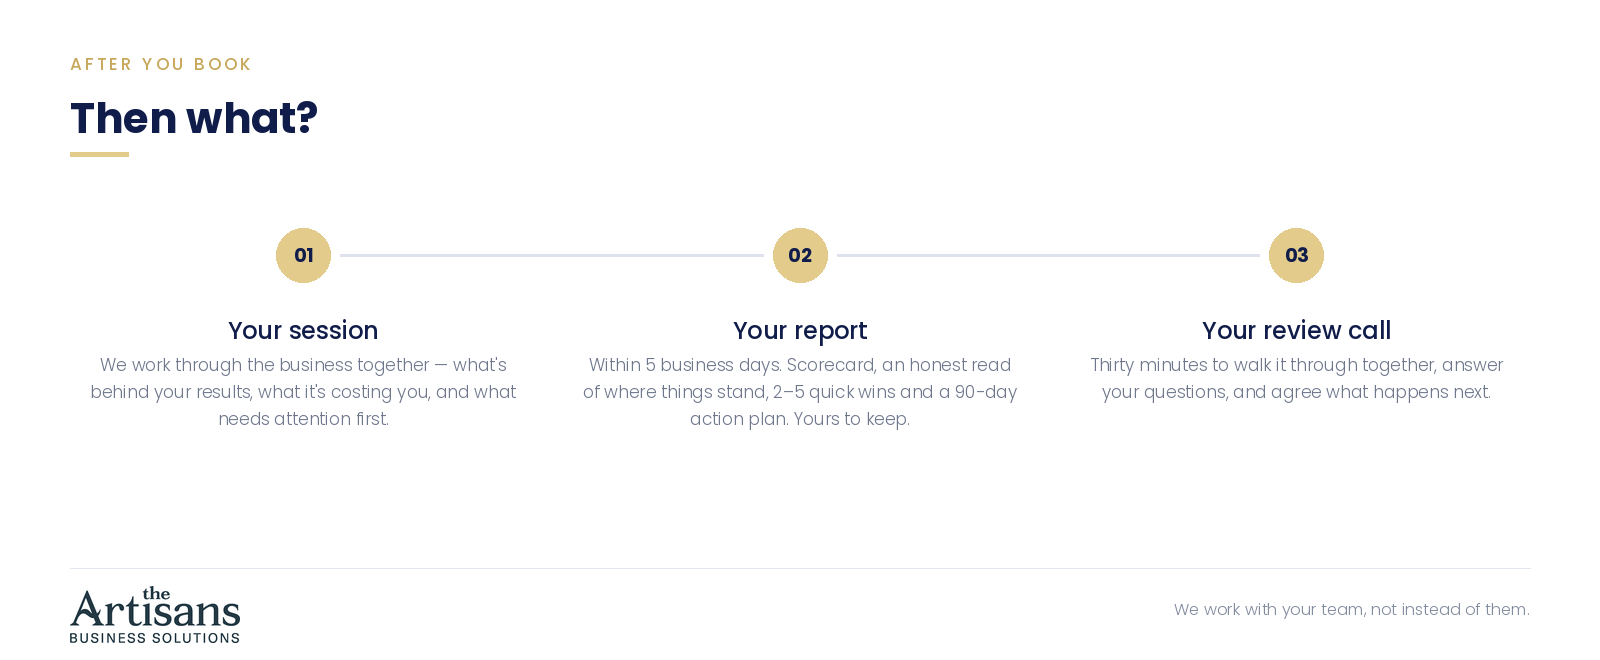Screen dimensions: 1600x660
Task: Click the gold underline beneath the title
Action: point(99,154)
